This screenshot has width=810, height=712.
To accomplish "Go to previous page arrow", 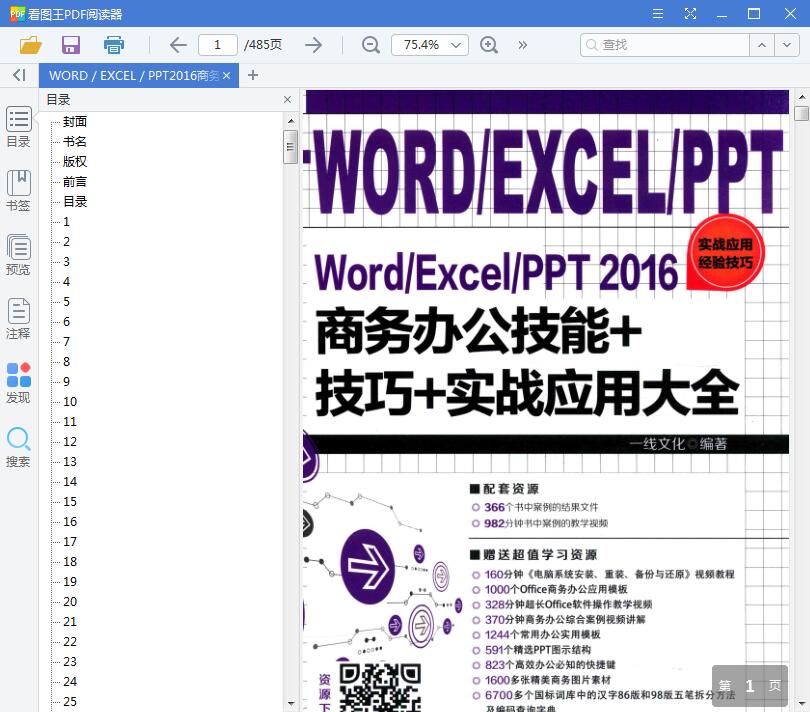I will (x=178, y=45).
